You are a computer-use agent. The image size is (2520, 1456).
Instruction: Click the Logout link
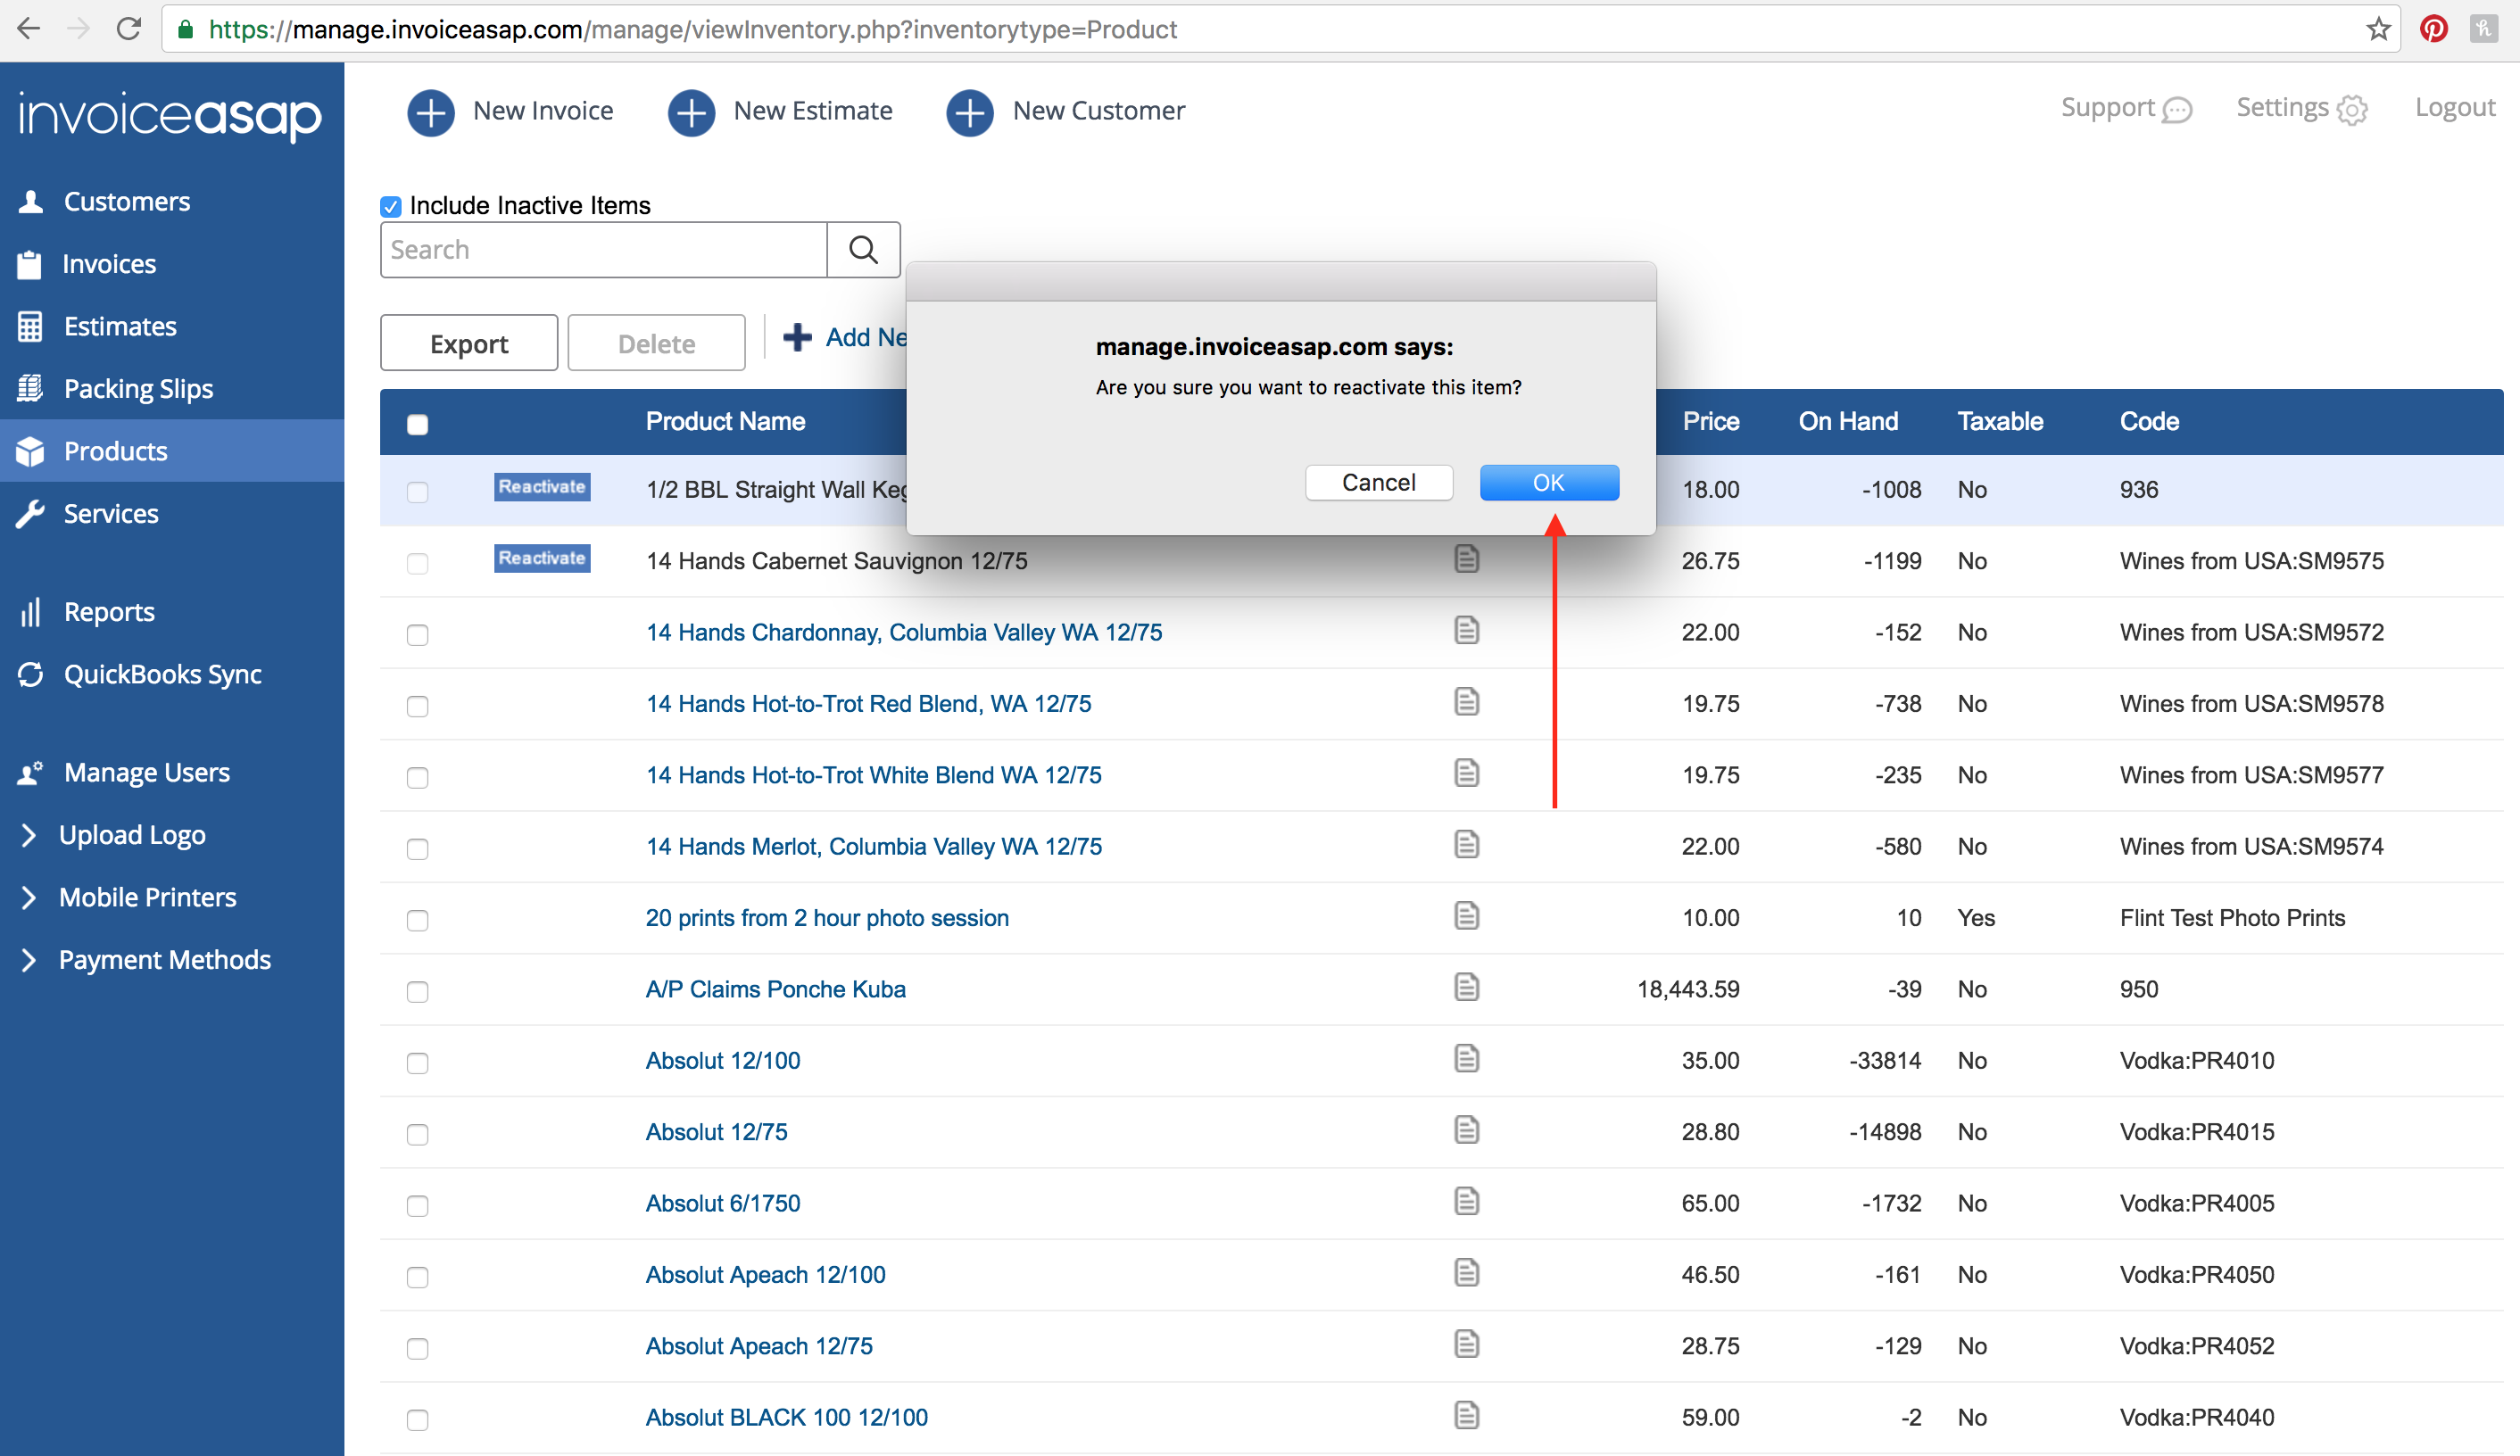(x=2454, y=108)
